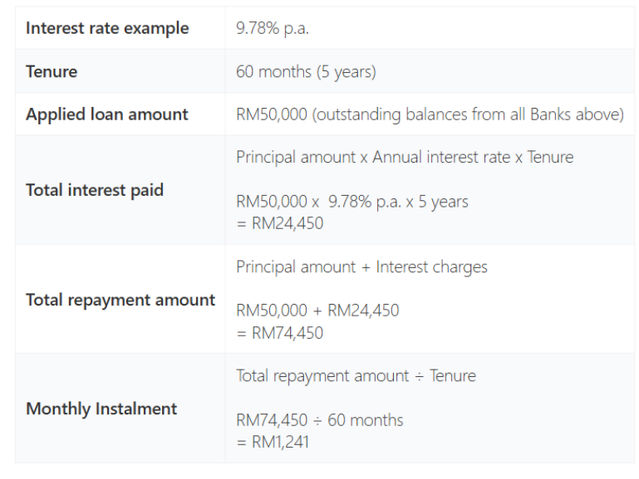Click the "outstanding balances from all Banks above" note
Viewport: 639px width, 479px height.
pyautogui.click(x=468, y=114)
